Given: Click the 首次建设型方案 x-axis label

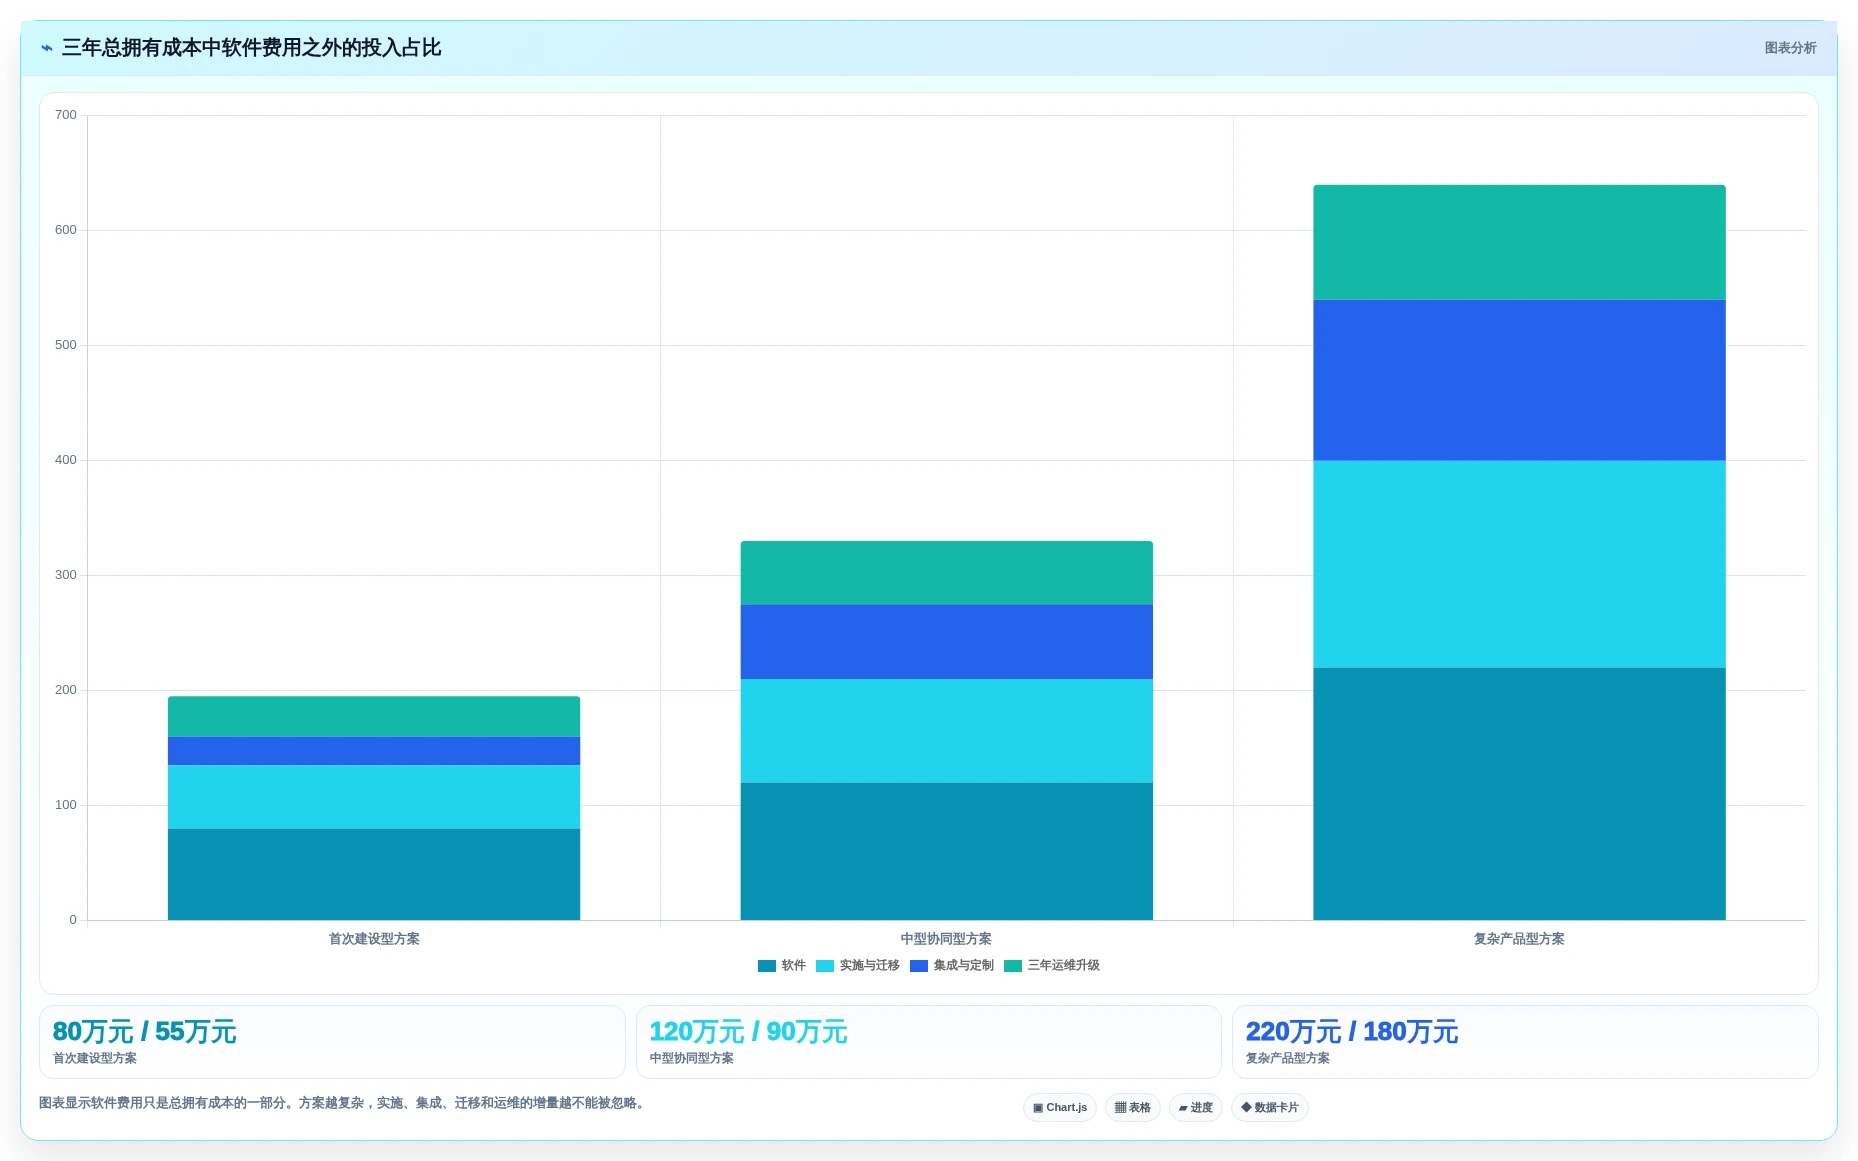Looking at the screenshot, I should coord(374,939).
